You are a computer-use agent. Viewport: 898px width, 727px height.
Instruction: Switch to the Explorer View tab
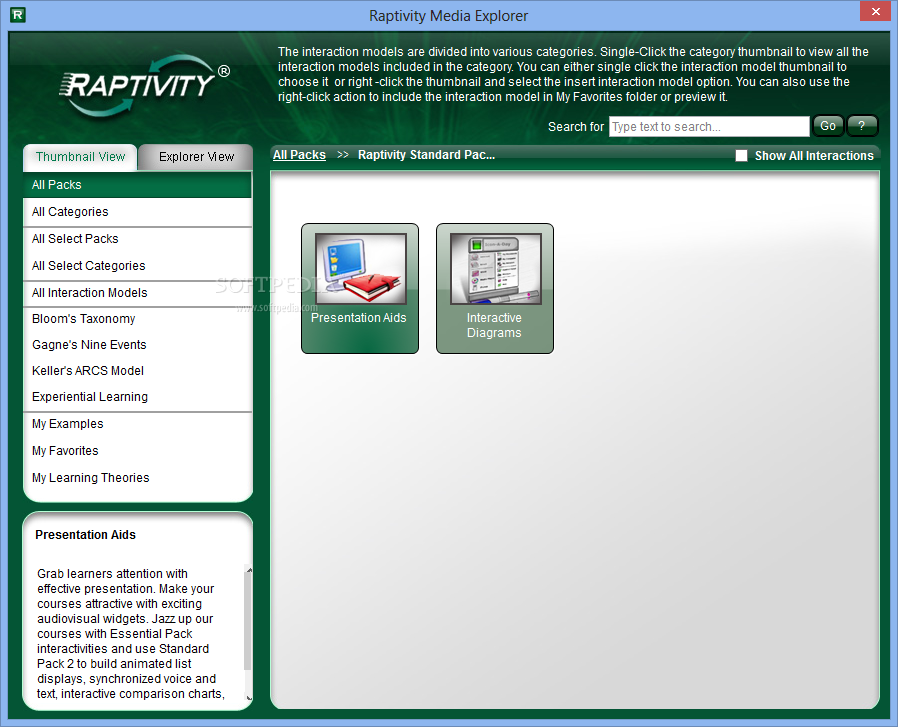click(x=196, y=157)
